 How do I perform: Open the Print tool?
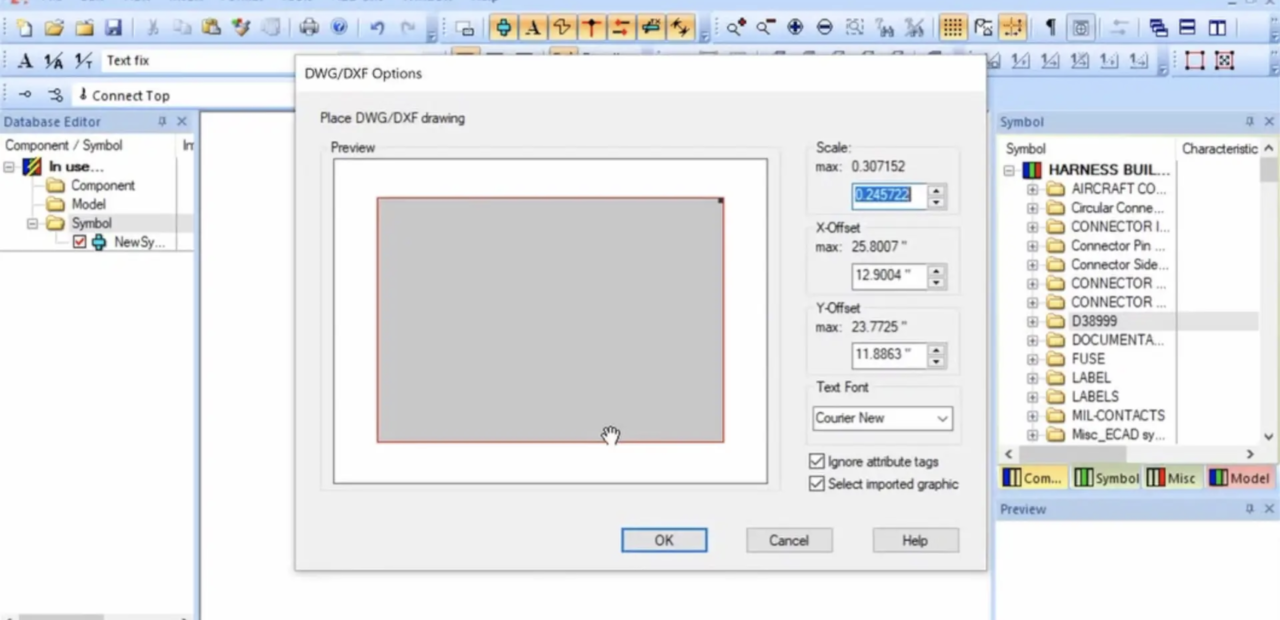(311, 27)
